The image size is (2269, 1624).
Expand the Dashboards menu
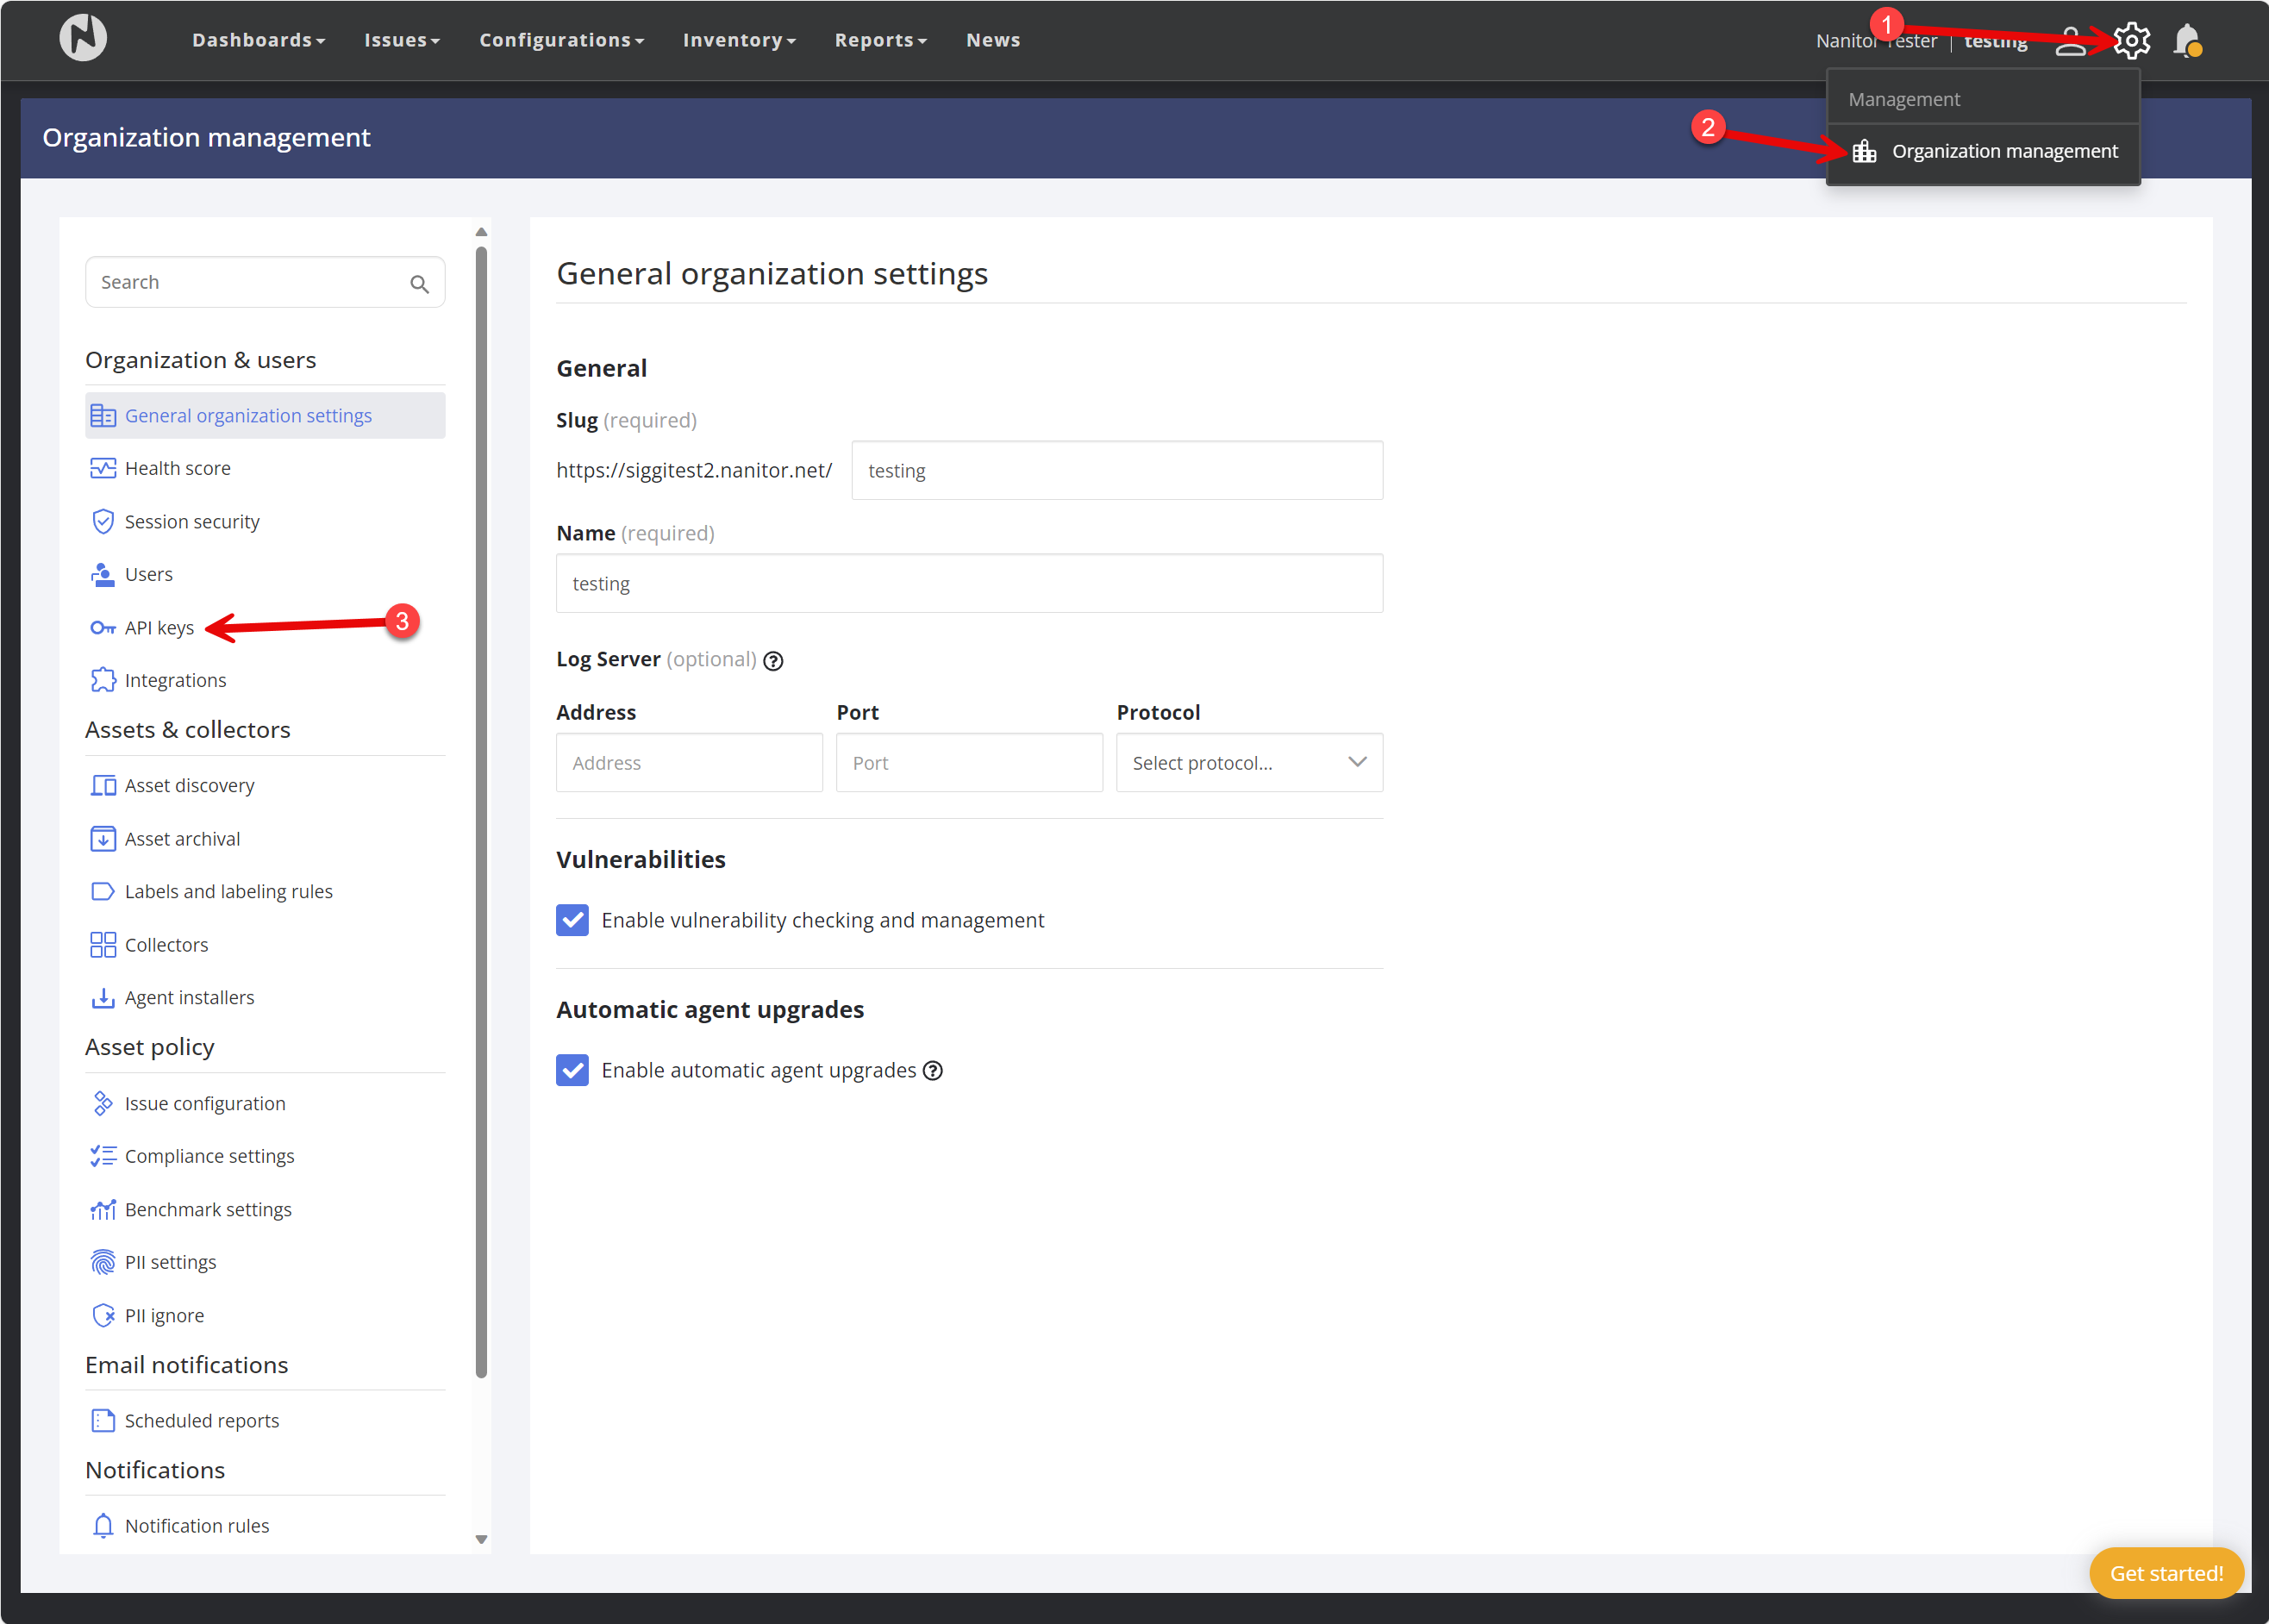(x=258, y=40)
